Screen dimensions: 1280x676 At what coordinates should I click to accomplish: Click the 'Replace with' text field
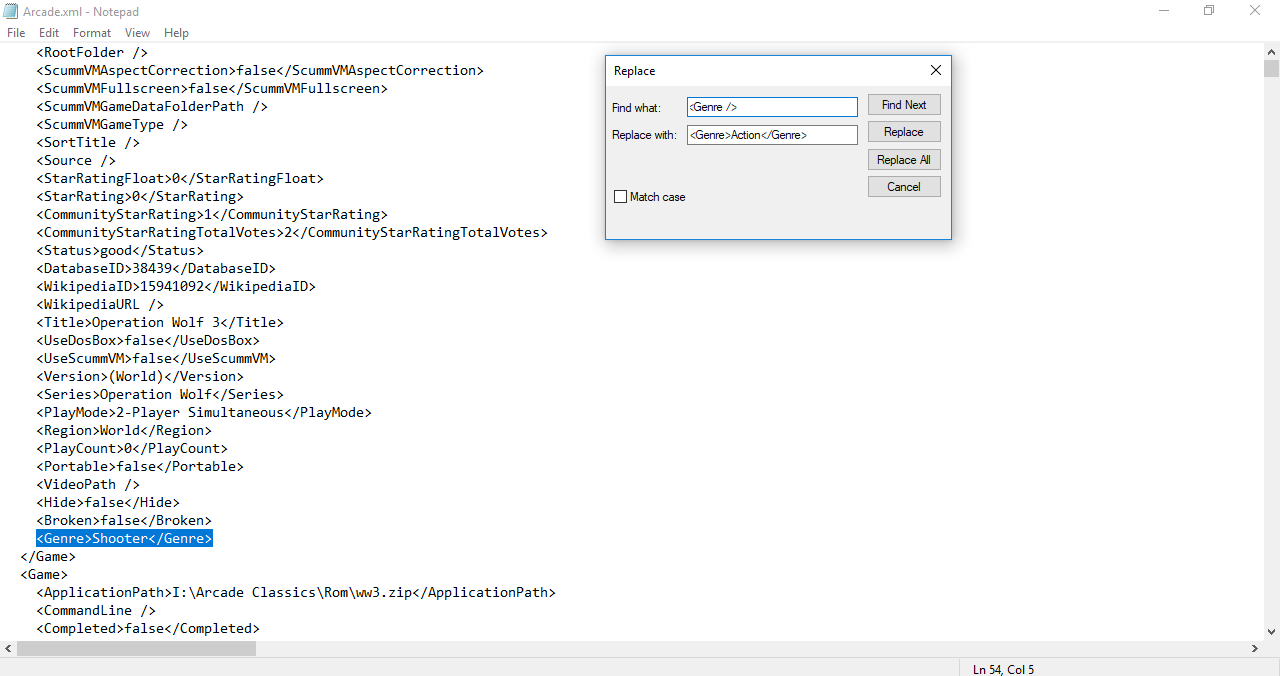771,135
